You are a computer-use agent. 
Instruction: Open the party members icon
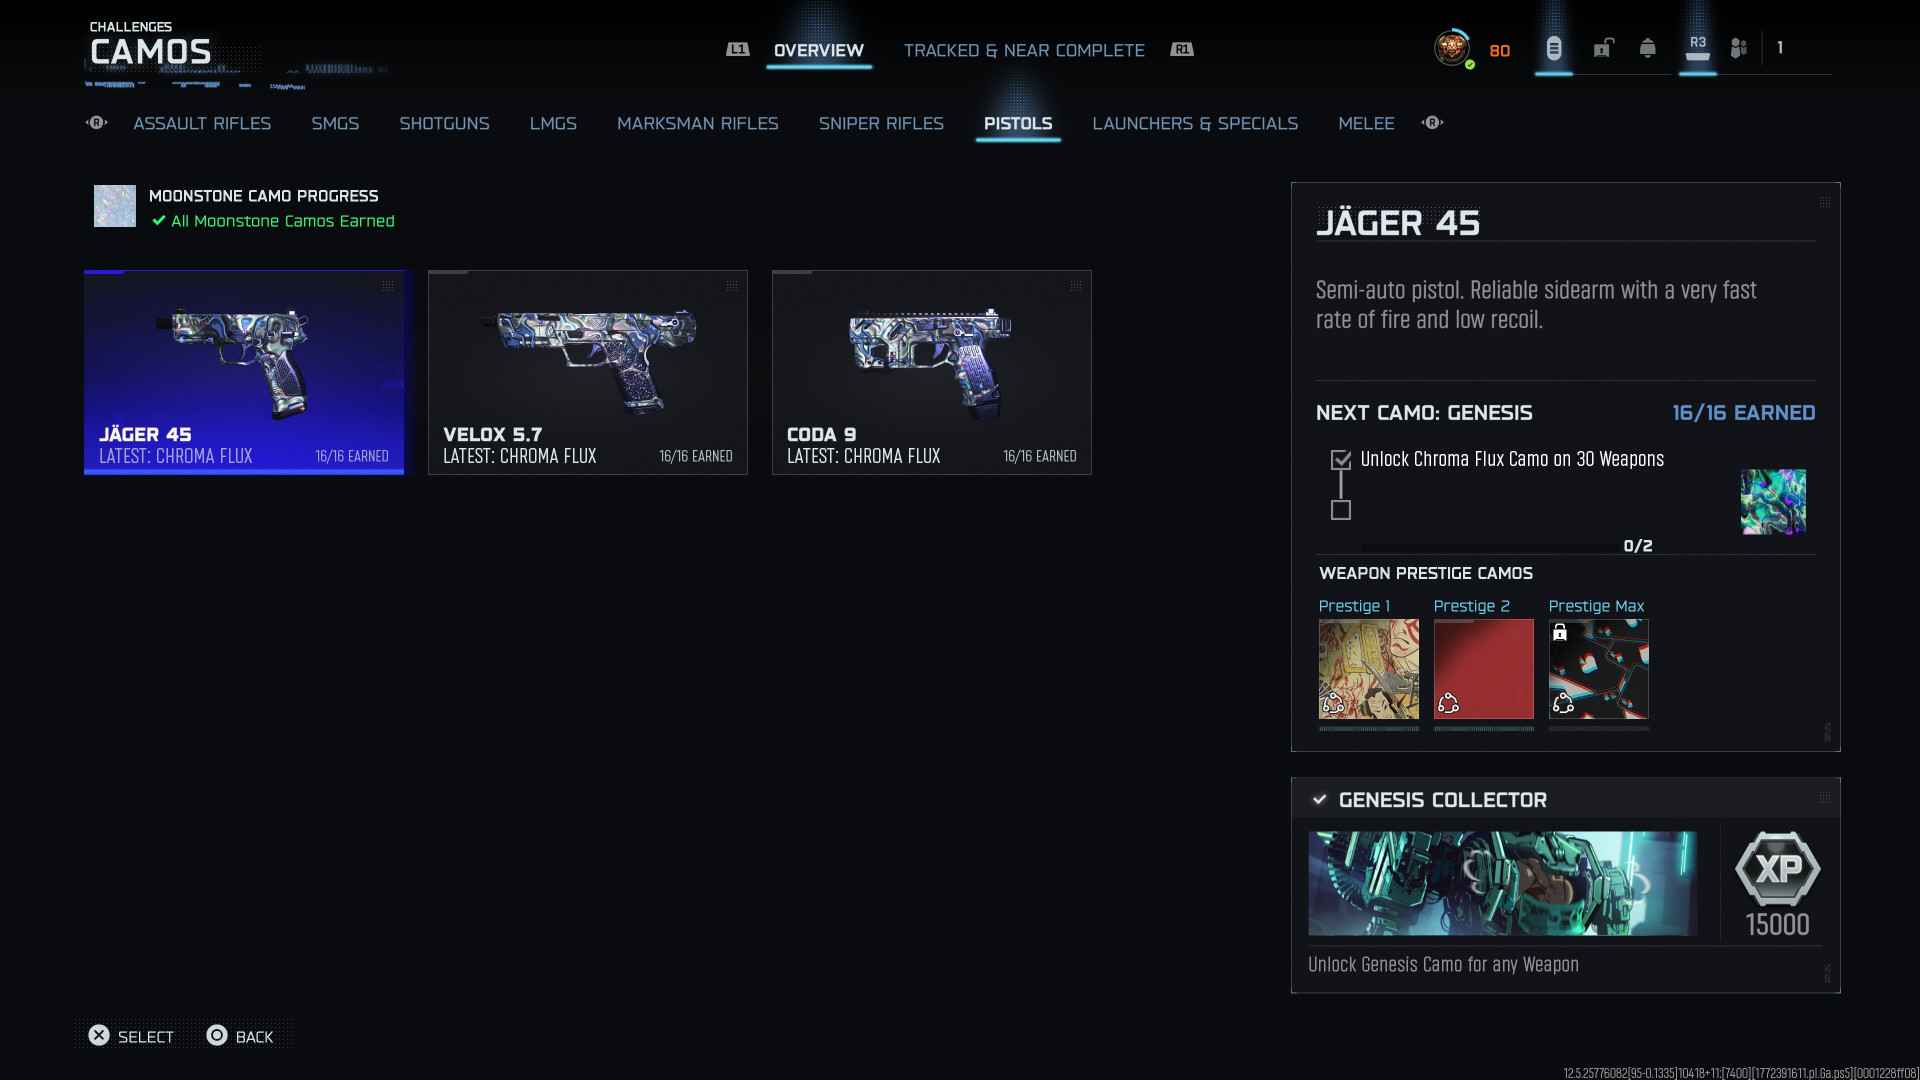click(1739, 48)
